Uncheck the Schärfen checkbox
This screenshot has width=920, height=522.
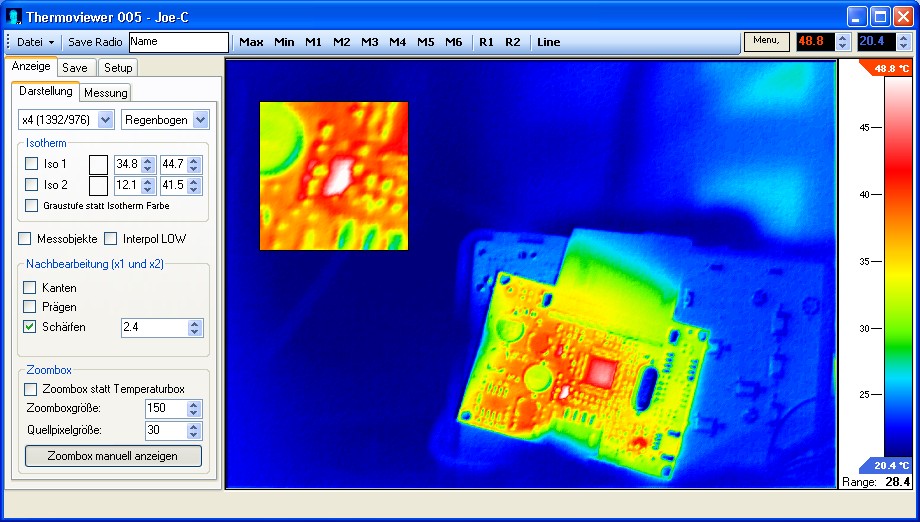click(x=30, y=327)
